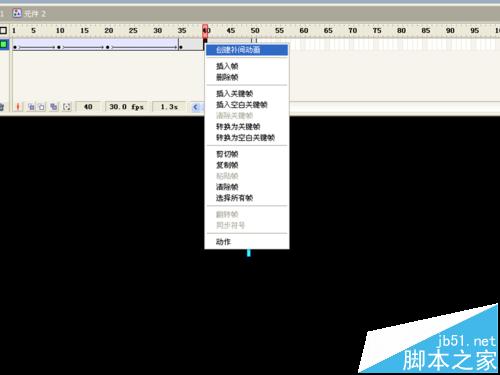The height and width of the screenshot is (375, 500).
Task: Click the 元件 2 symbol icon
Action: click(17, 13)
